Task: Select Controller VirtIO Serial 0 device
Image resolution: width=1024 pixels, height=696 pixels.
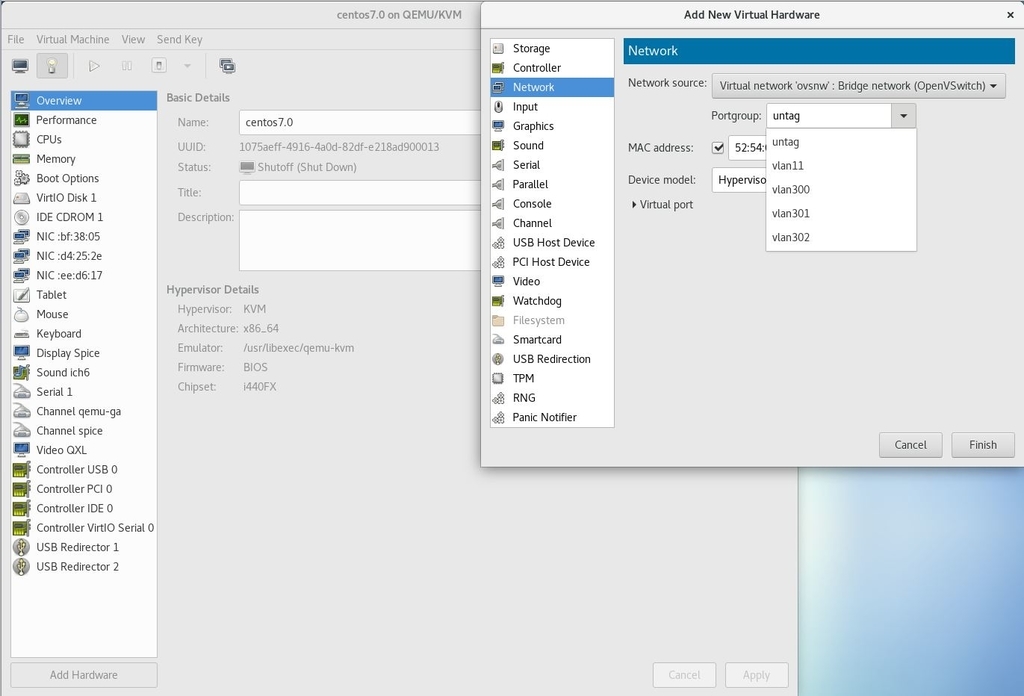Action: (84, 528)
